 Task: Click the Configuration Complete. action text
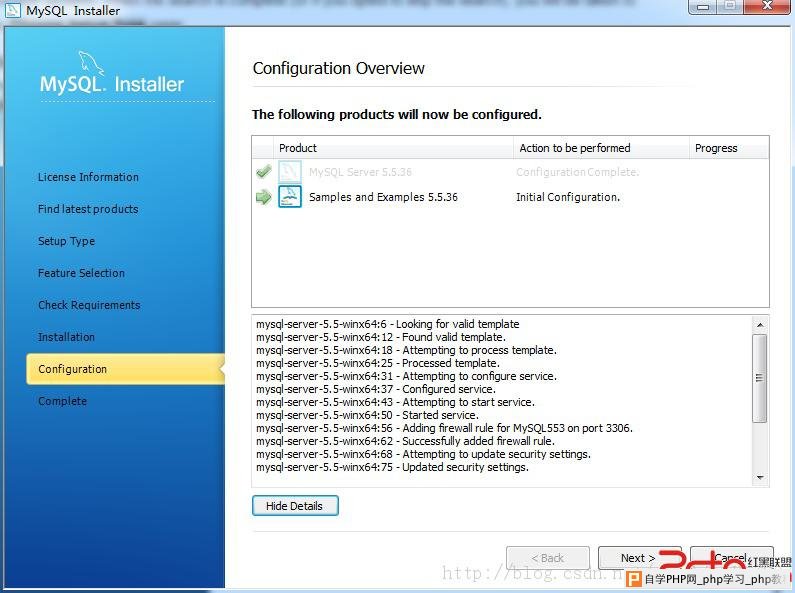tap(577, 172)
